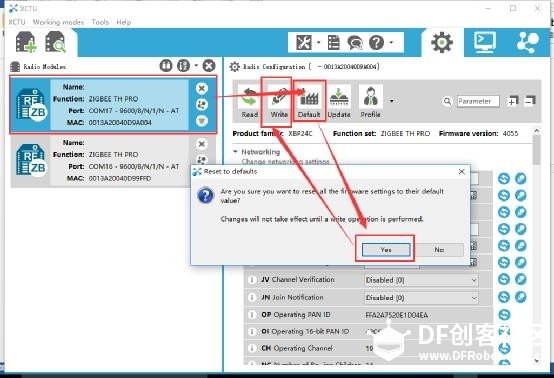554x378 pixels.
Task: Click the Discover radio modules icon
Action: pos(55,42)
